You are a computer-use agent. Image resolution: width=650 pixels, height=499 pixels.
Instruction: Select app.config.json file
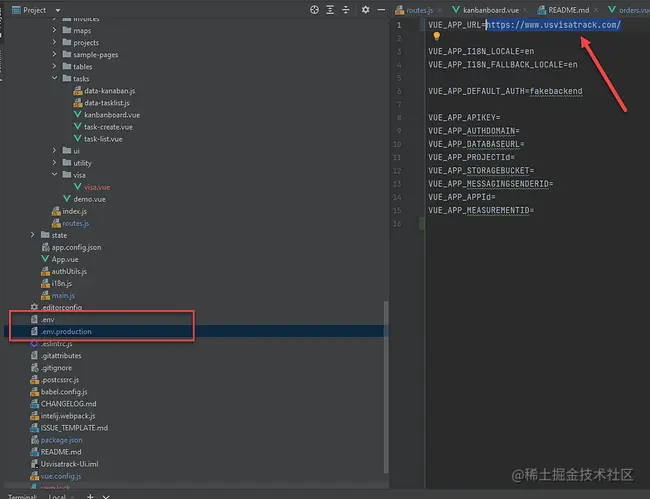point(76,247)
